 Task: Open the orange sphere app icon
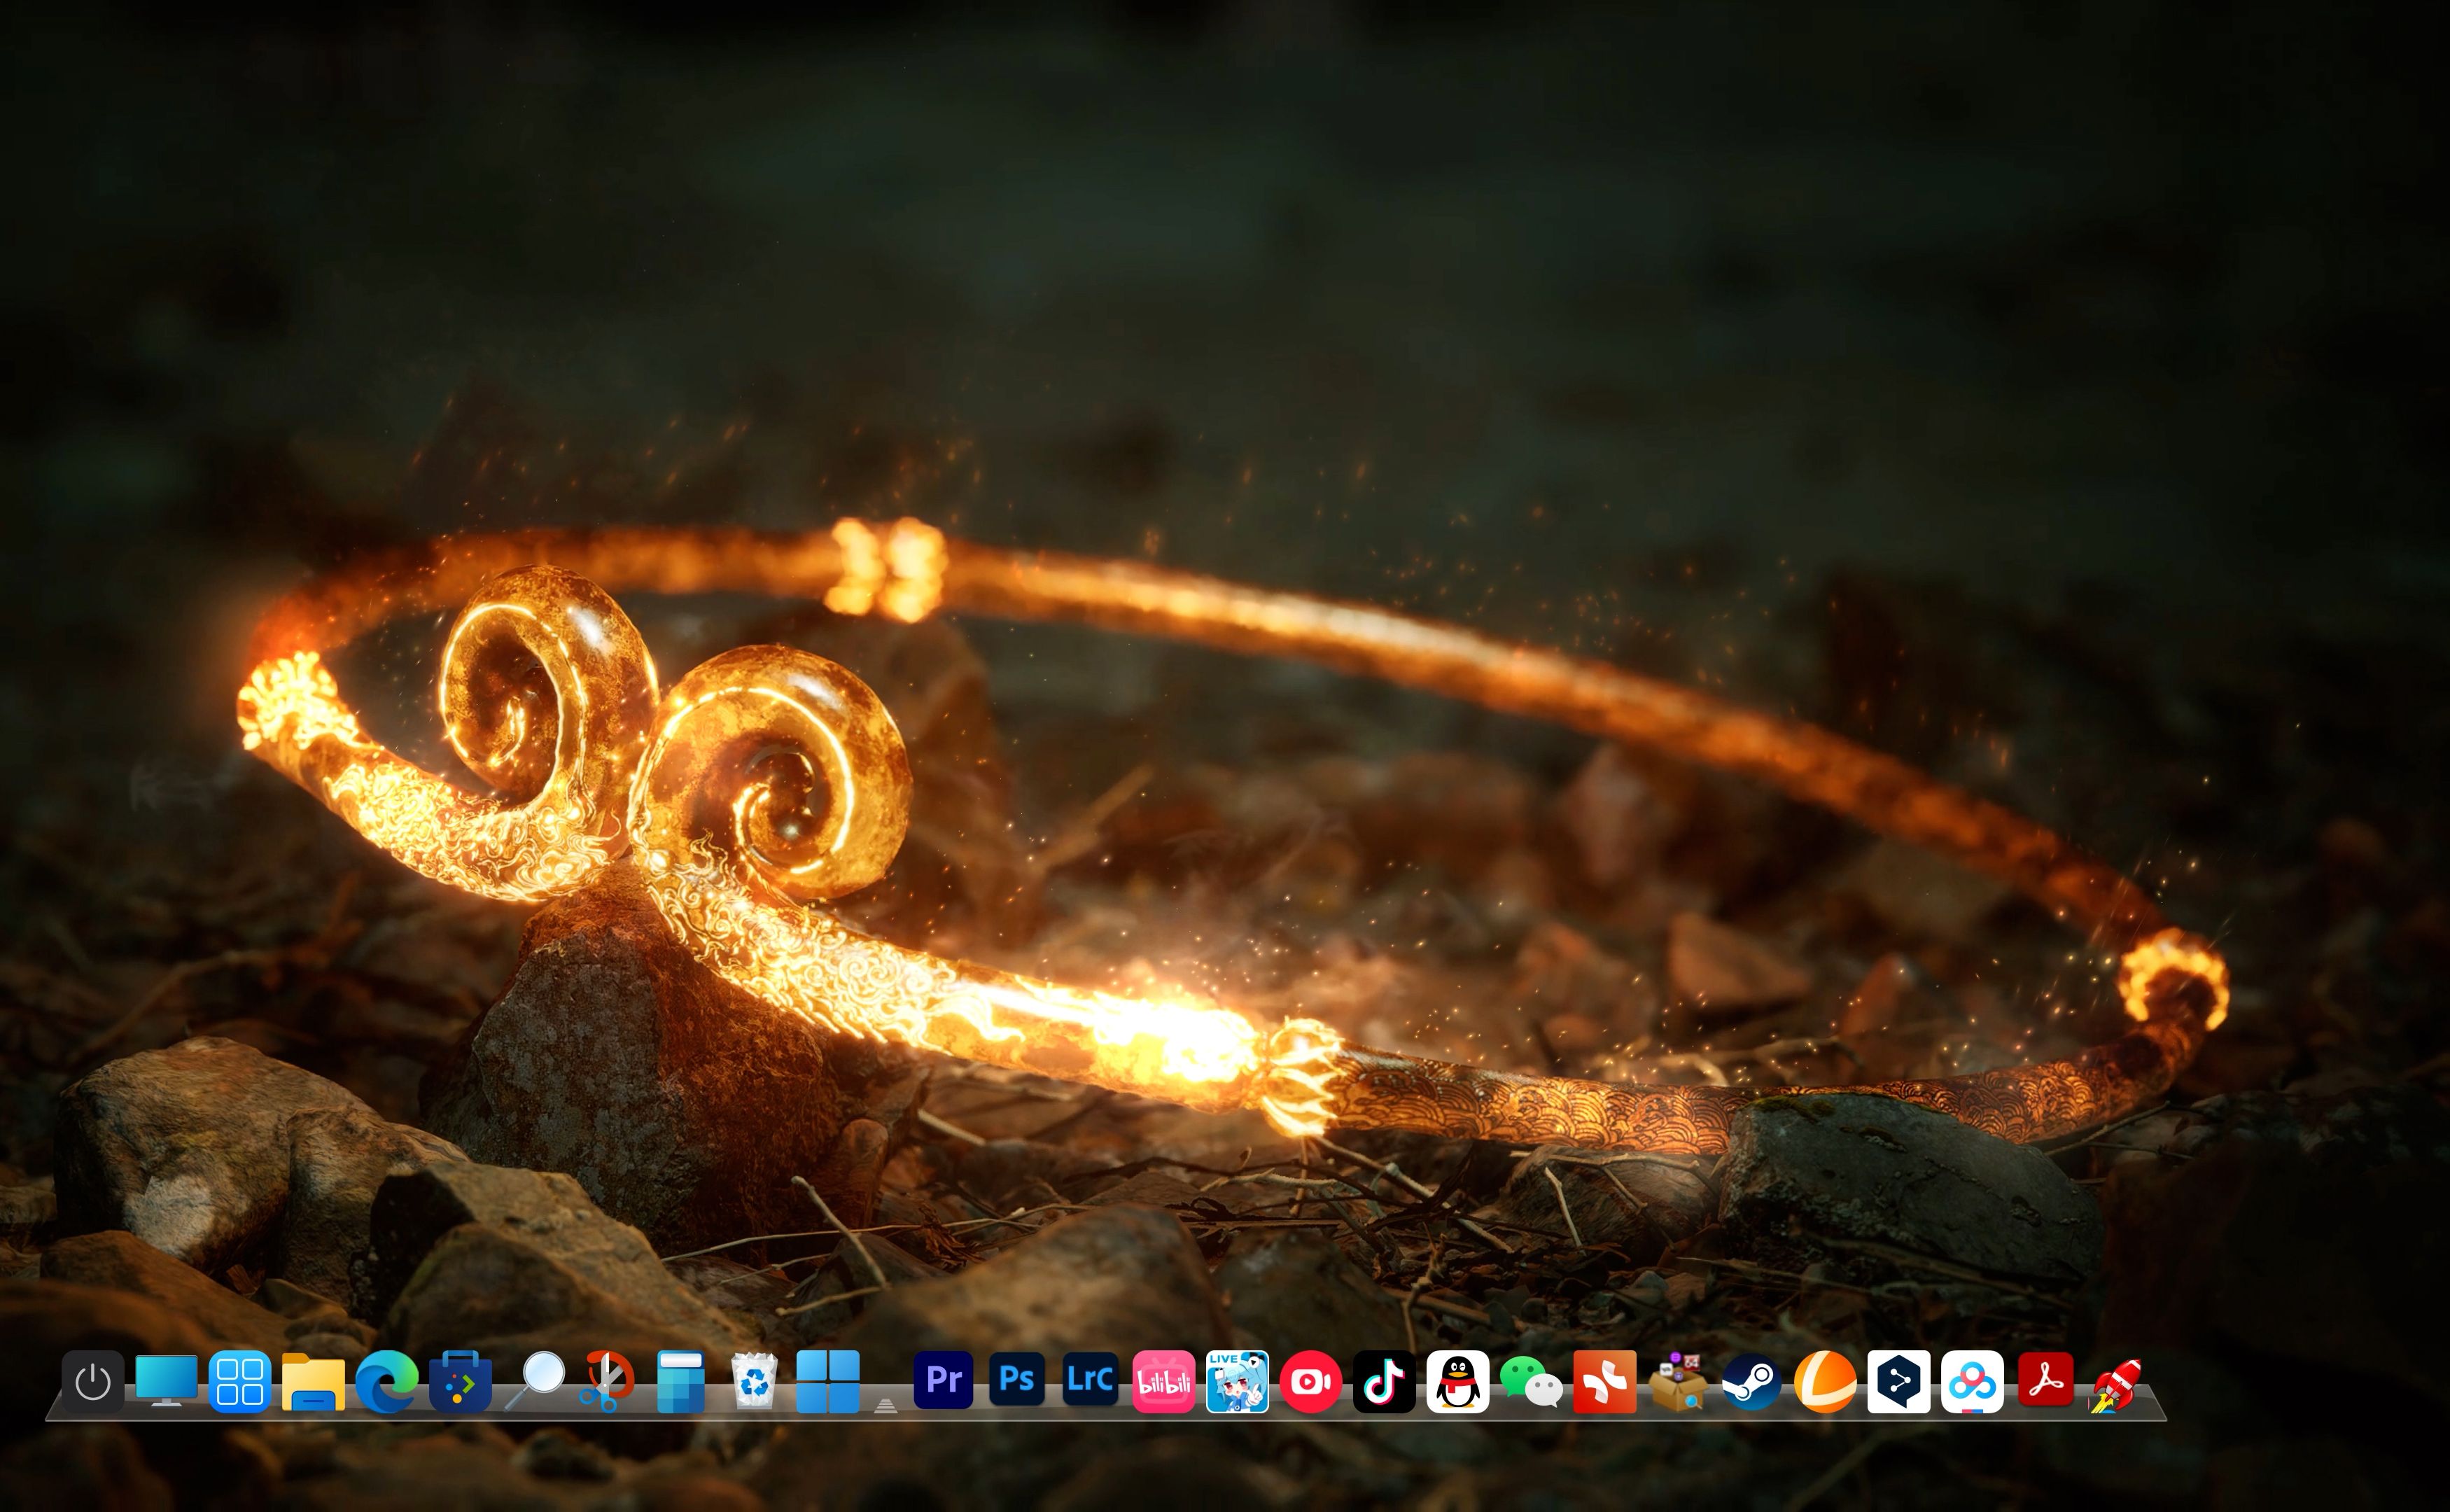[1825, 1382]
